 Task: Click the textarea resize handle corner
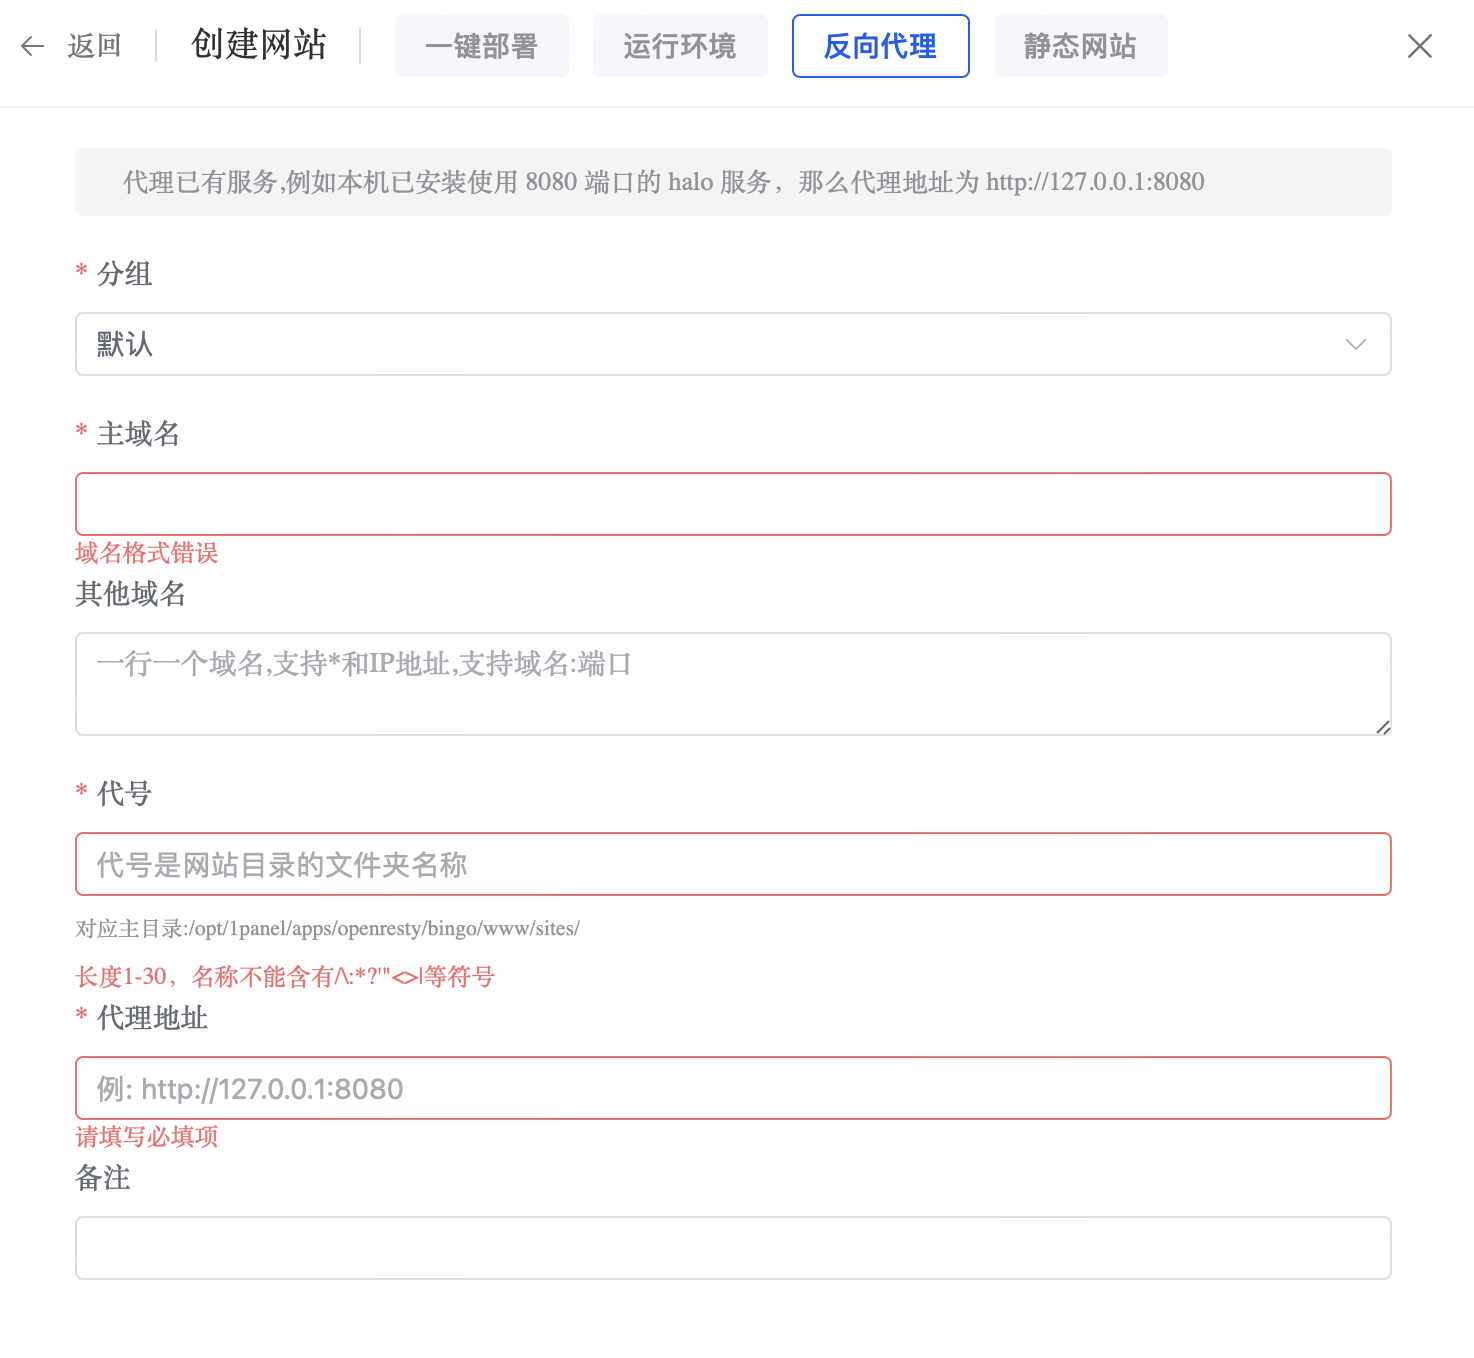(x=1383, y=727)
